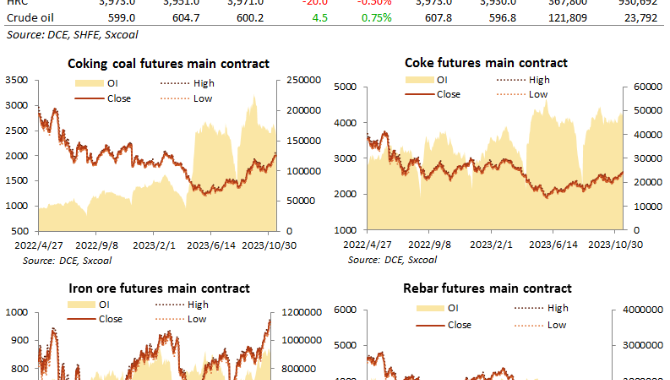
Task: Click the Close legend line in coke chart
Action: pyautogui.click(x=419, y=94)
